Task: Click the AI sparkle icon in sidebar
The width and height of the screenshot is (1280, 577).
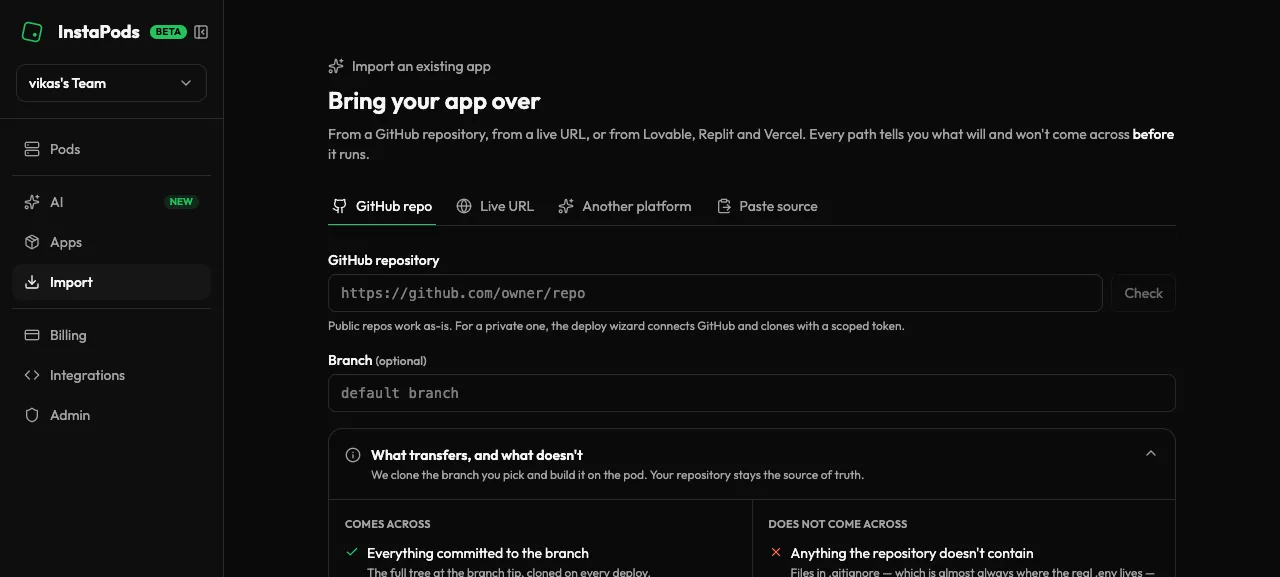Action: (x=32, y=202)
